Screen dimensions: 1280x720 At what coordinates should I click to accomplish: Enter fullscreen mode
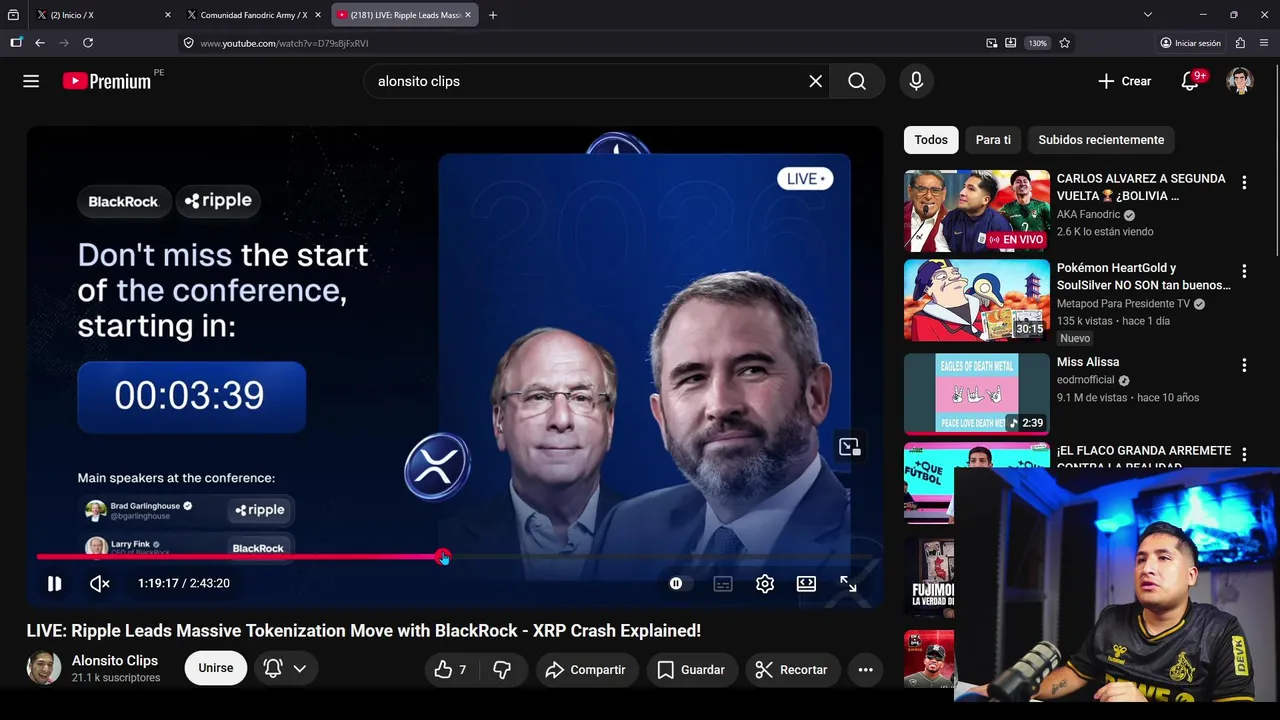coord(848,583)
